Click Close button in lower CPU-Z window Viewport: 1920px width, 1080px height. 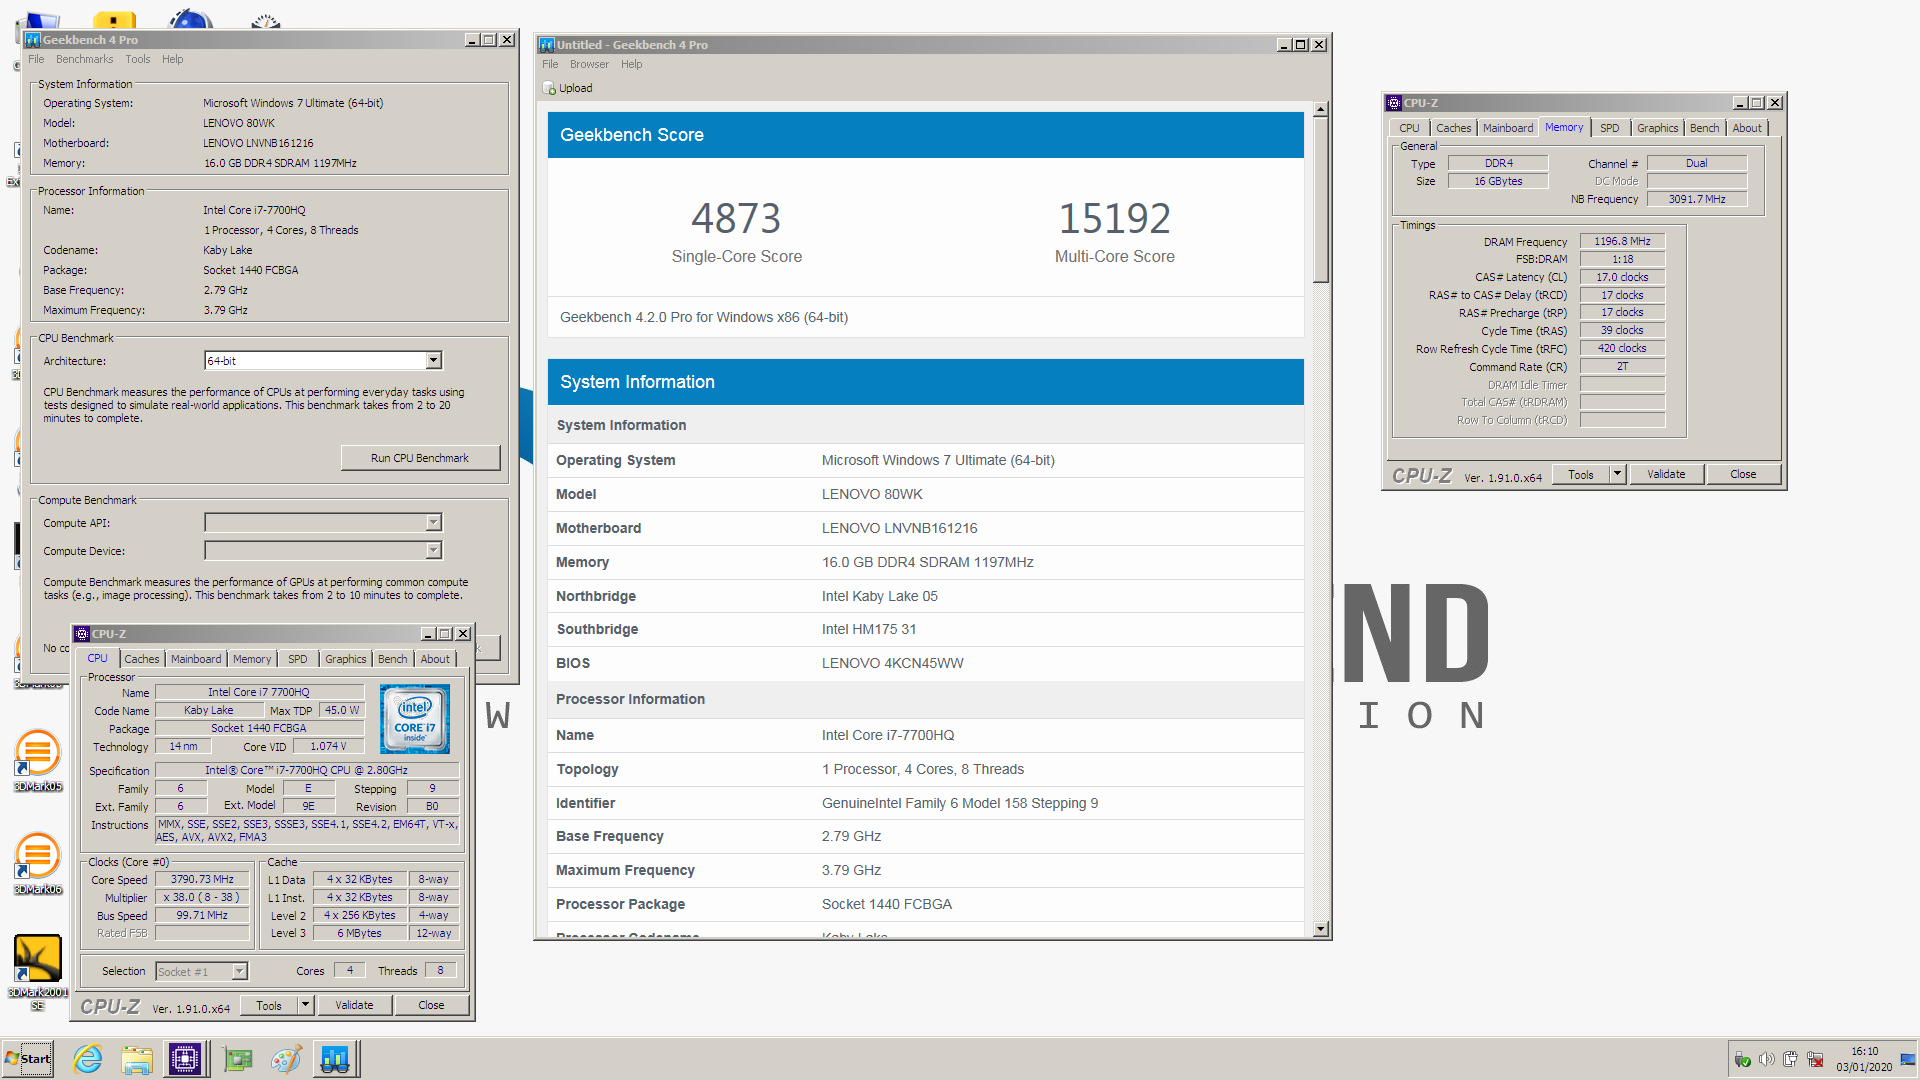tap(431, 1005)
